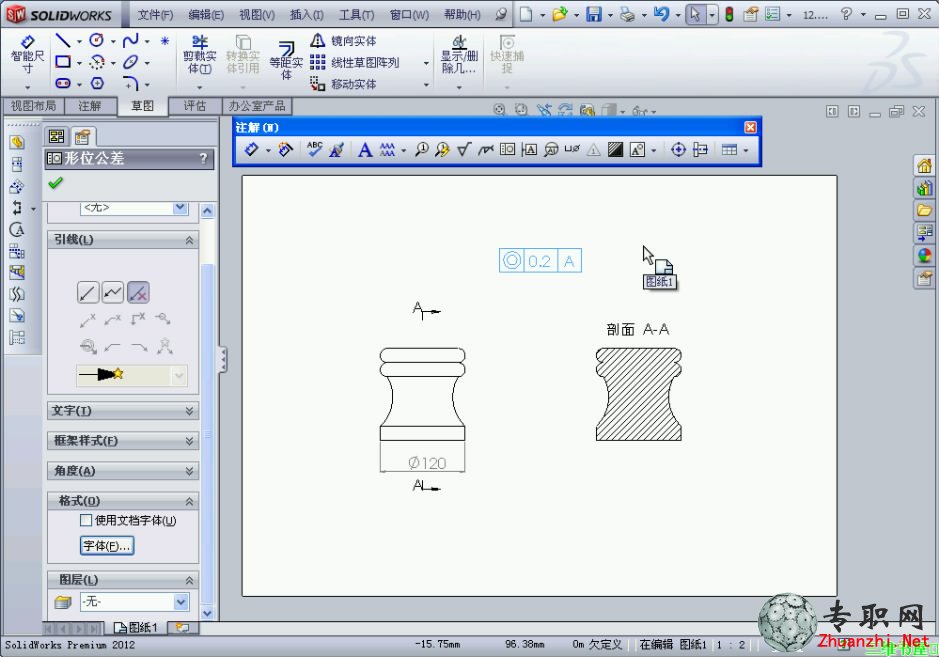This screenshot has width=939, height=657.
Task: Collapse the 图层(L) section
Action: (x=189, y=580)
